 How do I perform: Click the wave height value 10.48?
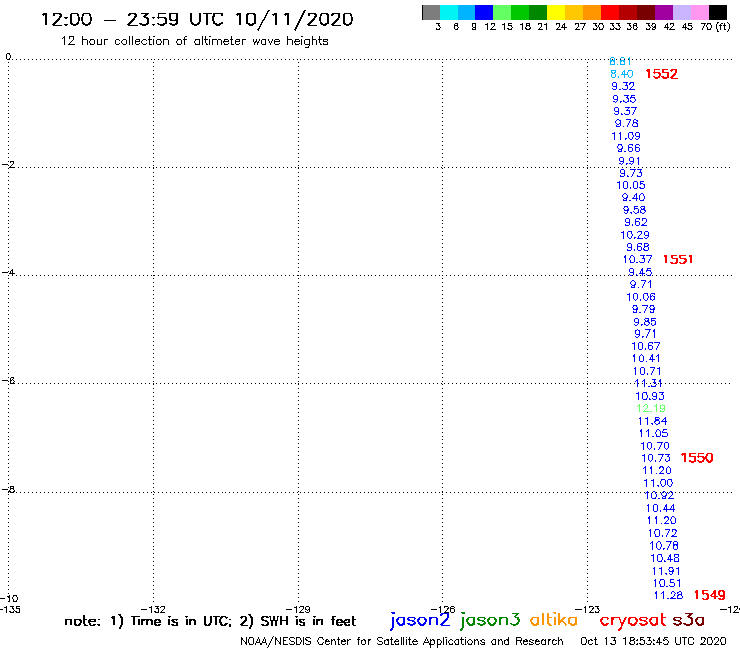coord(665,558)
